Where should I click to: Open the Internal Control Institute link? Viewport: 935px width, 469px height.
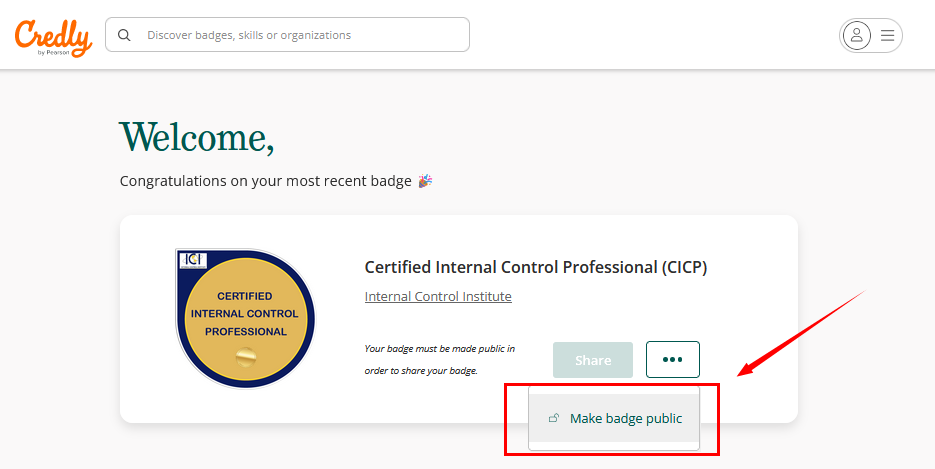coord(438,296)
